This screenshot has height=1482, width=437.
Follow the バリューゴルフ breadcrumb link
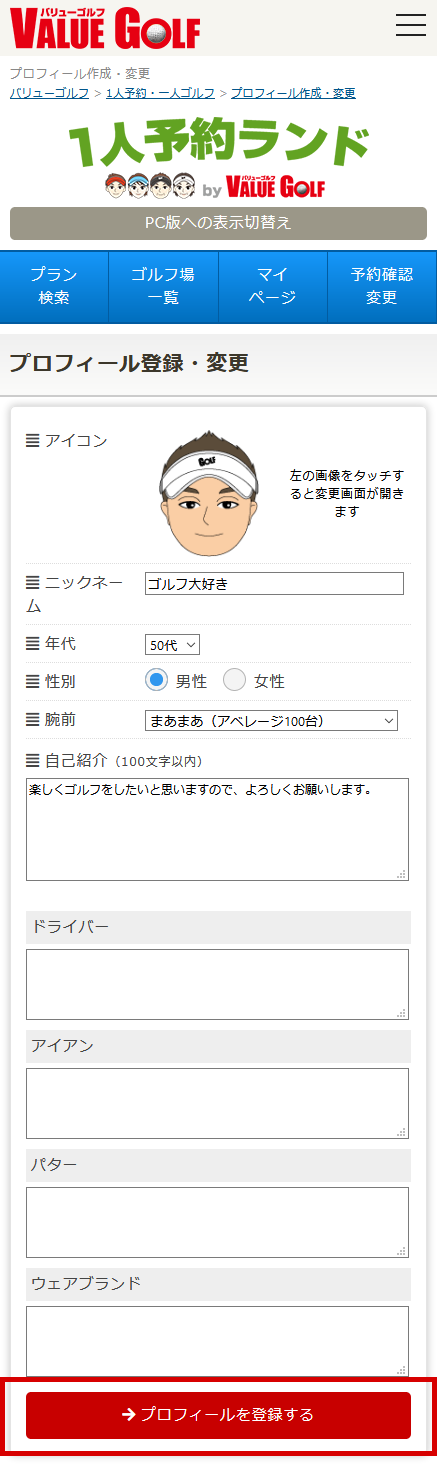49,93
